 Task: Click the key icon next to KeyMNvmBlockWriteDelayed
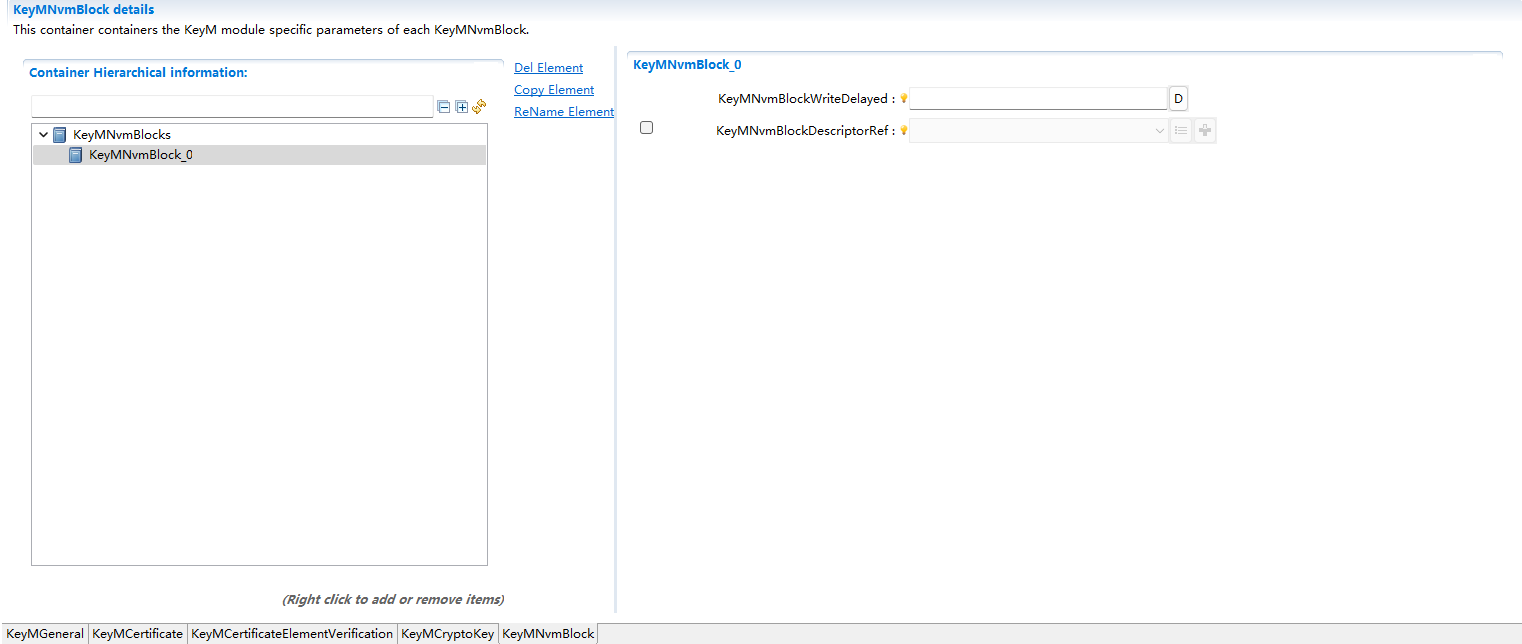(x=904, y=98)
